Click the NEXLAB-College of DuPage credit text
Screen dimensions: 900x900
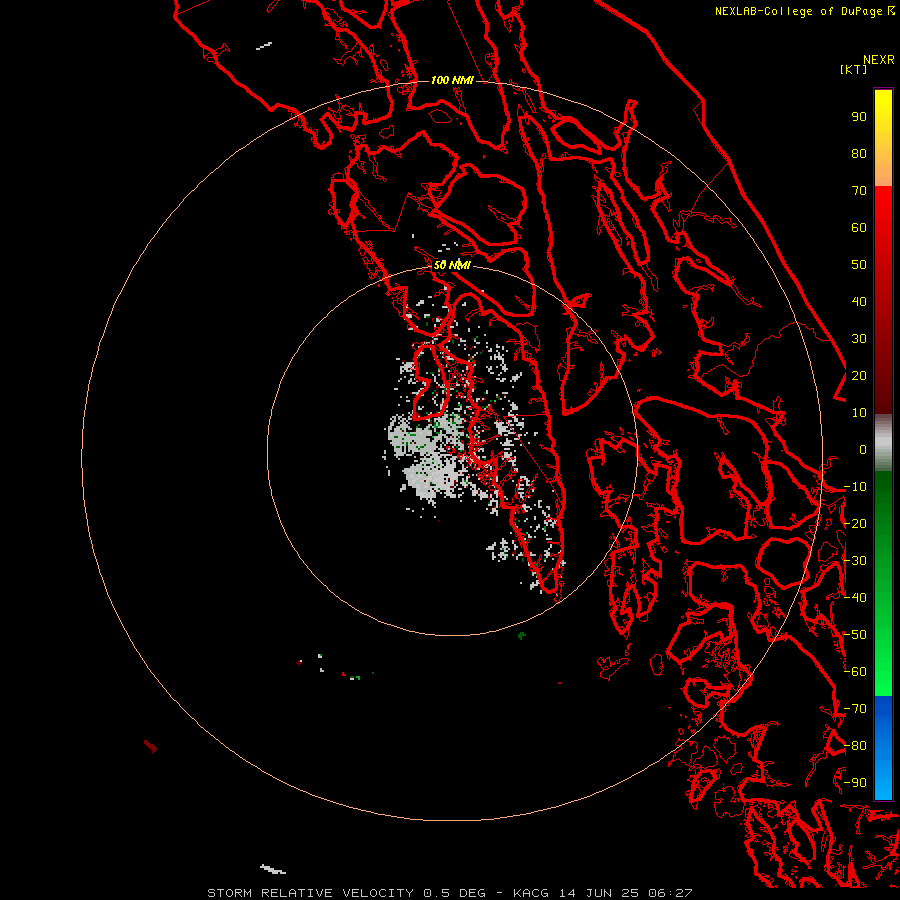point(804,11)
